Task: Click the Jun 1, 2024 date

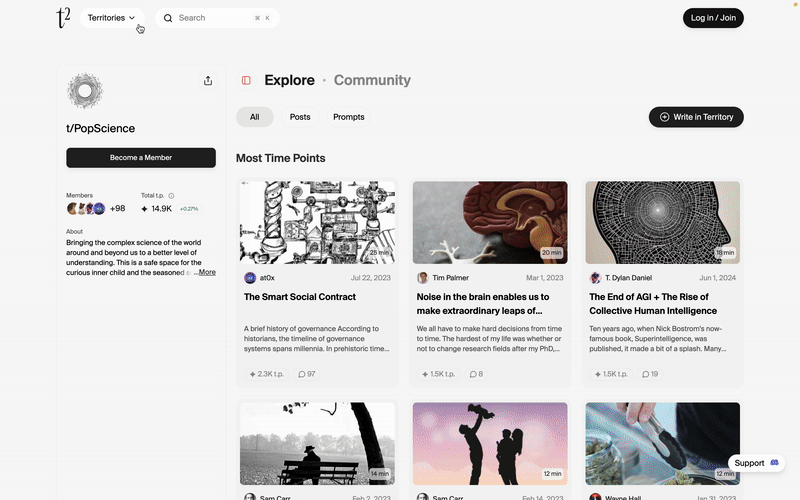Action: [x=717, y=278]
